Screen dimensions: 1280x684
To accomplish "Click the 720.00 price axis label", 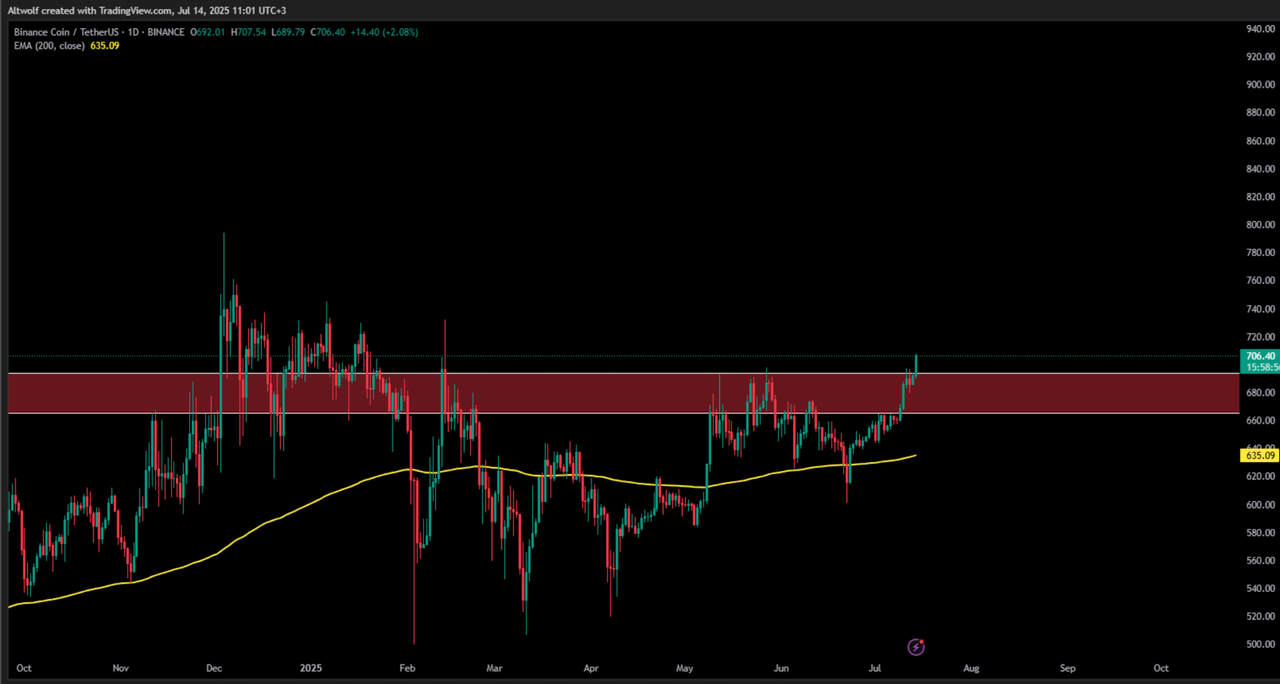I will (1260, 337).
